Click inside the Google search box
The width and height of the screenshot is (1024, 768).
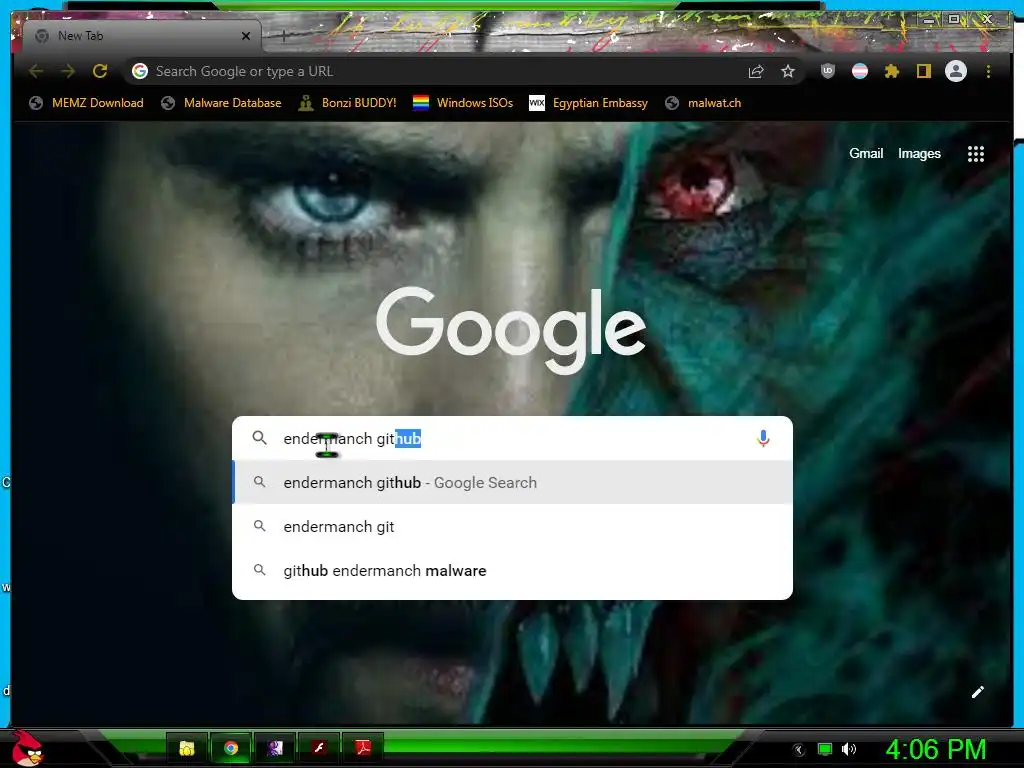[513, 438]
